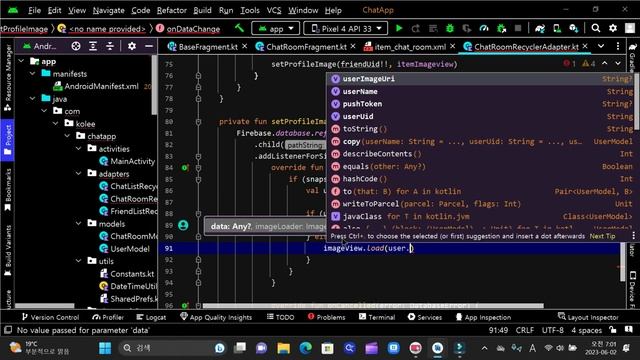The height and width of the screenshot is (360, 640).
Task: Click the Windows Start button
Action: point(105,348)
